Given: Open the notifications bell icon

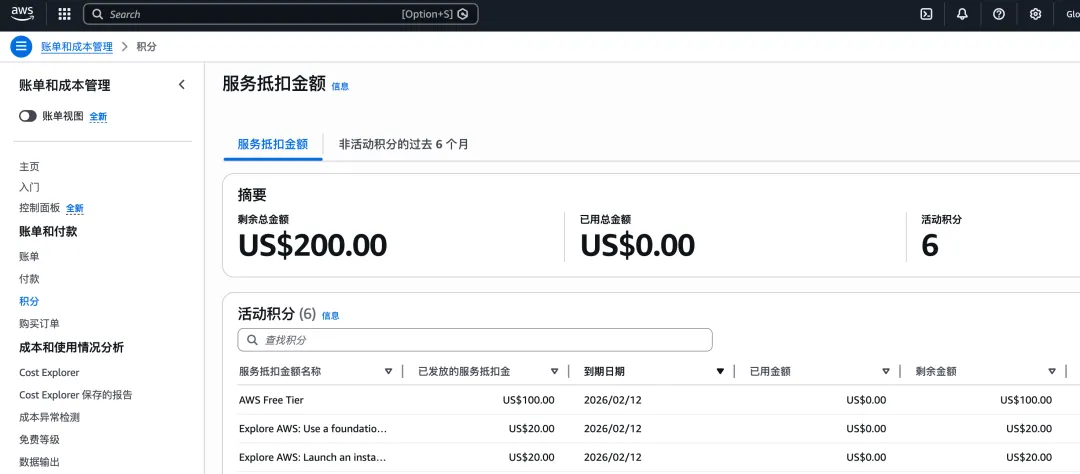Looking at the screenshot, I should click(x=962, y=14).
